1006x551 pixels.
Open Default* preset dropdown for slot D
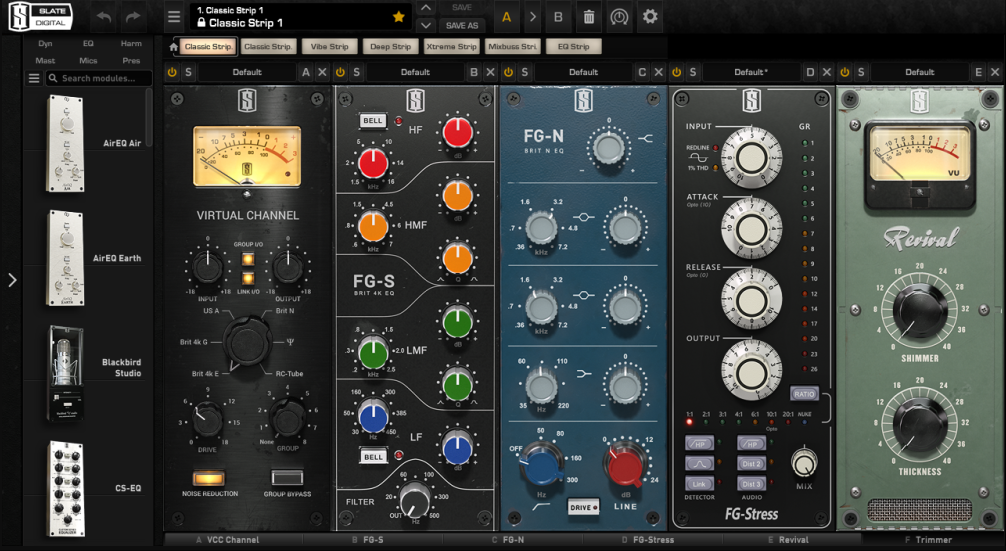point(751,72)
